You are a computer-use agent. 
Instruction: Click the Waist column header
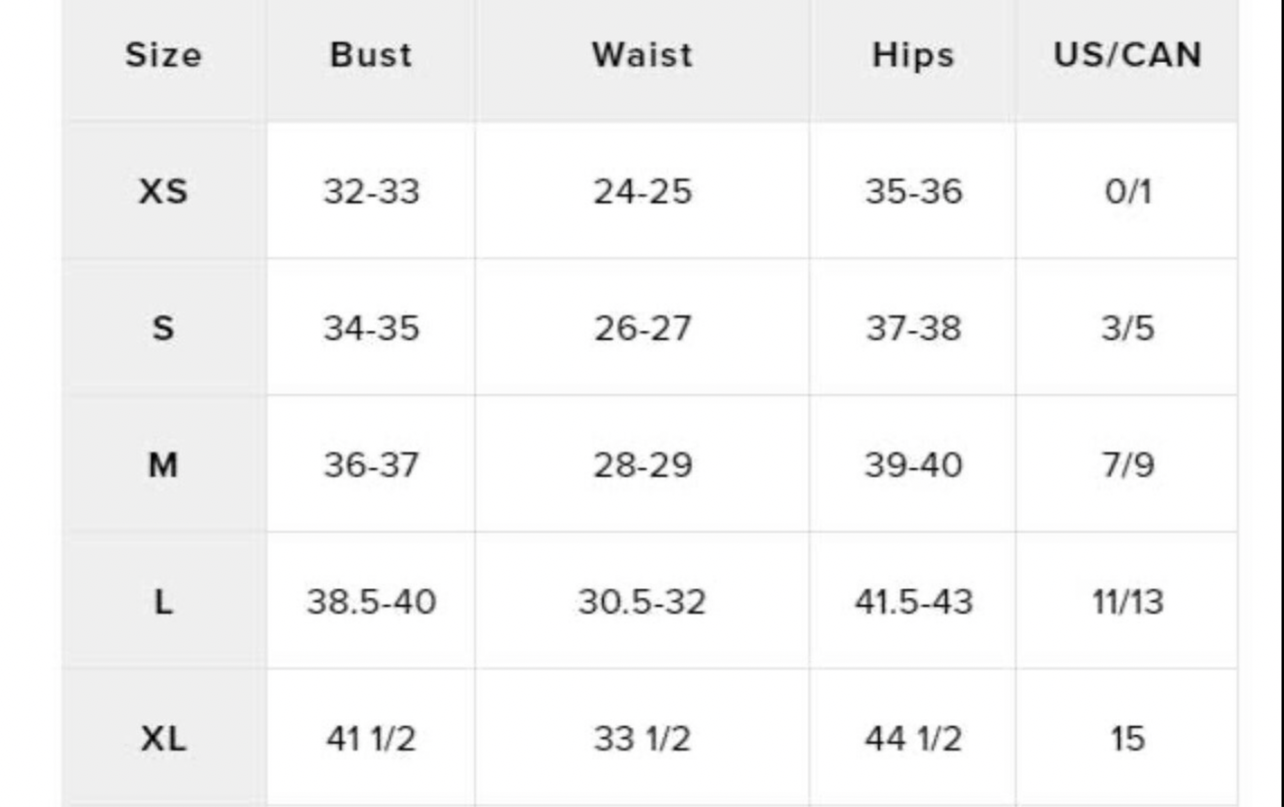tap(642, 55)
